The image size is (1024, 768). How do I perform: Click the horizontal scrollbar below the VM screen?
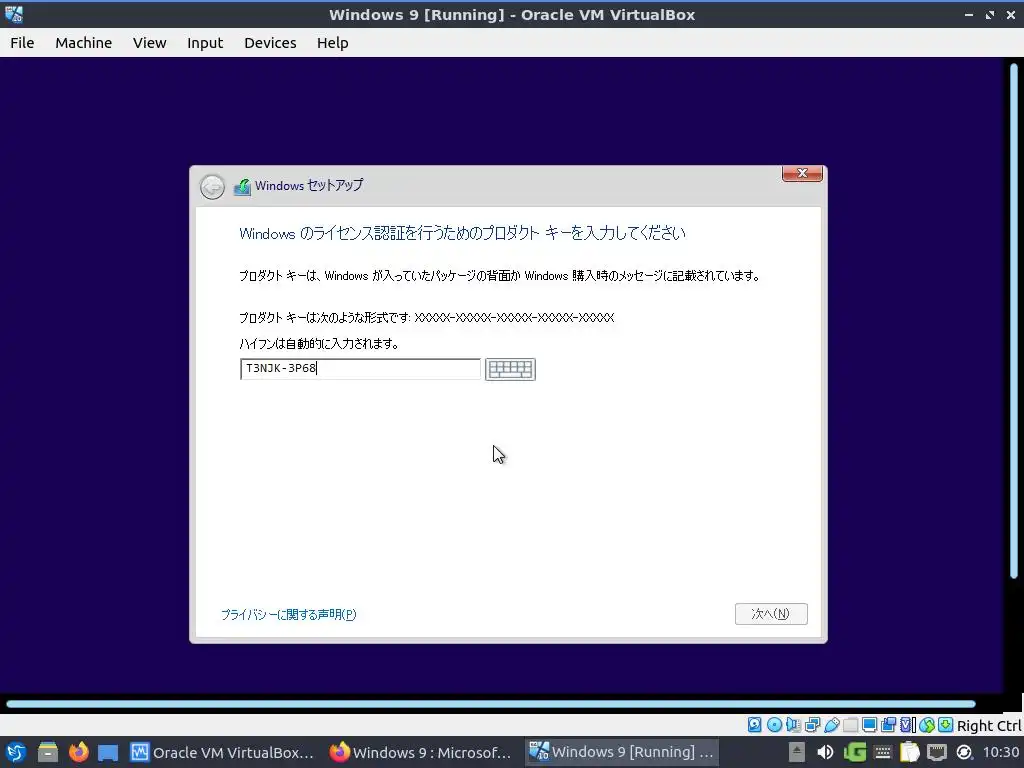tap(491, 704)
